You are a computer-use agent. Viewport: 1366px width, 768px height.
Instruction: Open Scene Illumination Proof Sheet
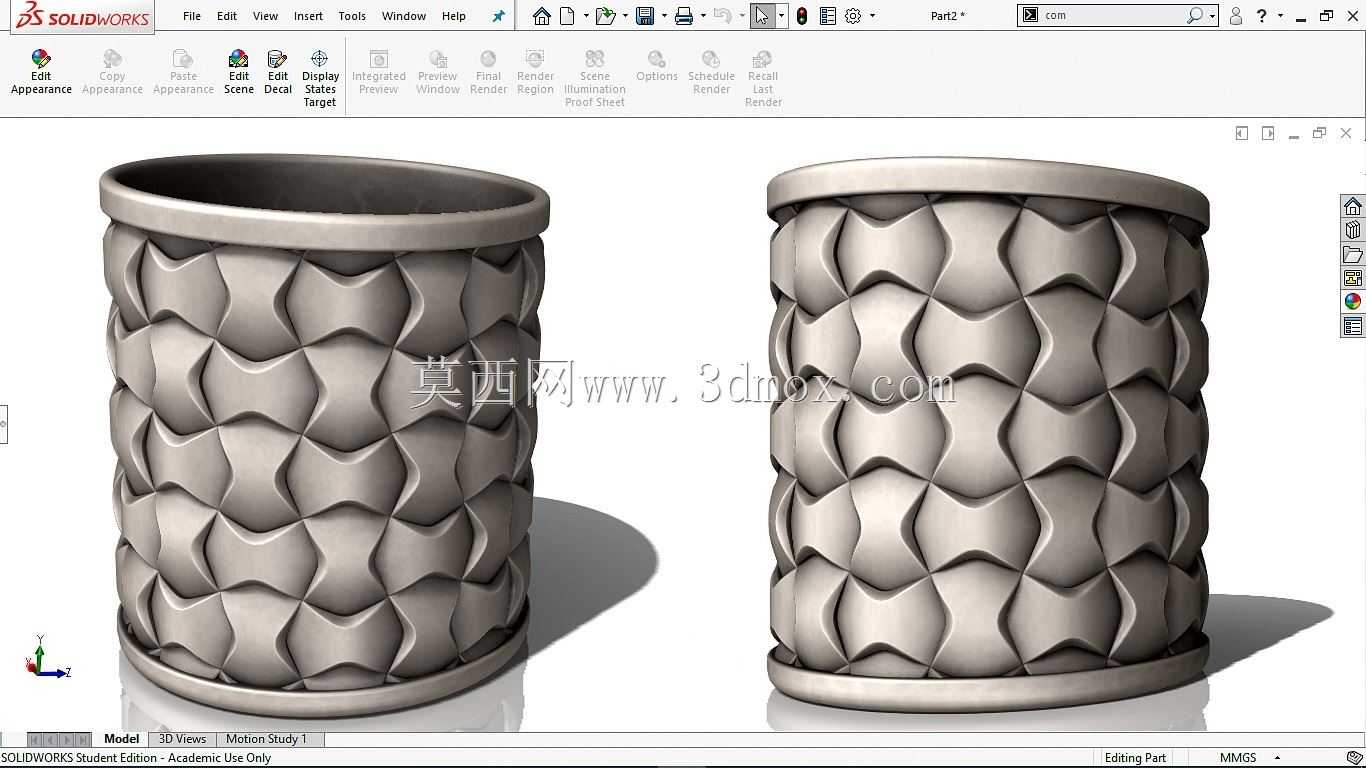click(x=595, y=78)
